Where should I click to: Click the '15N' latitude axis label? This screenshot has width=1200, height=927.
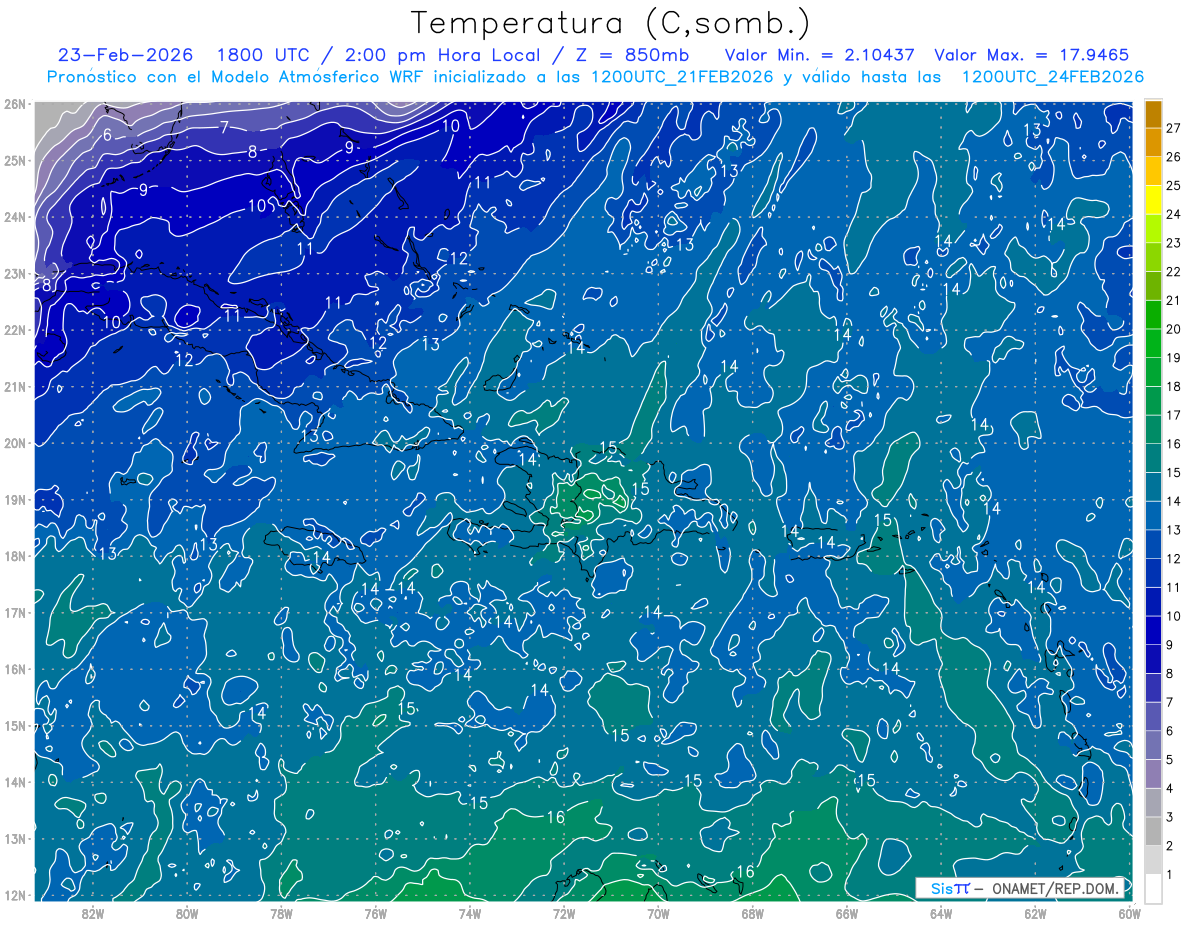(x=15, y=725)
